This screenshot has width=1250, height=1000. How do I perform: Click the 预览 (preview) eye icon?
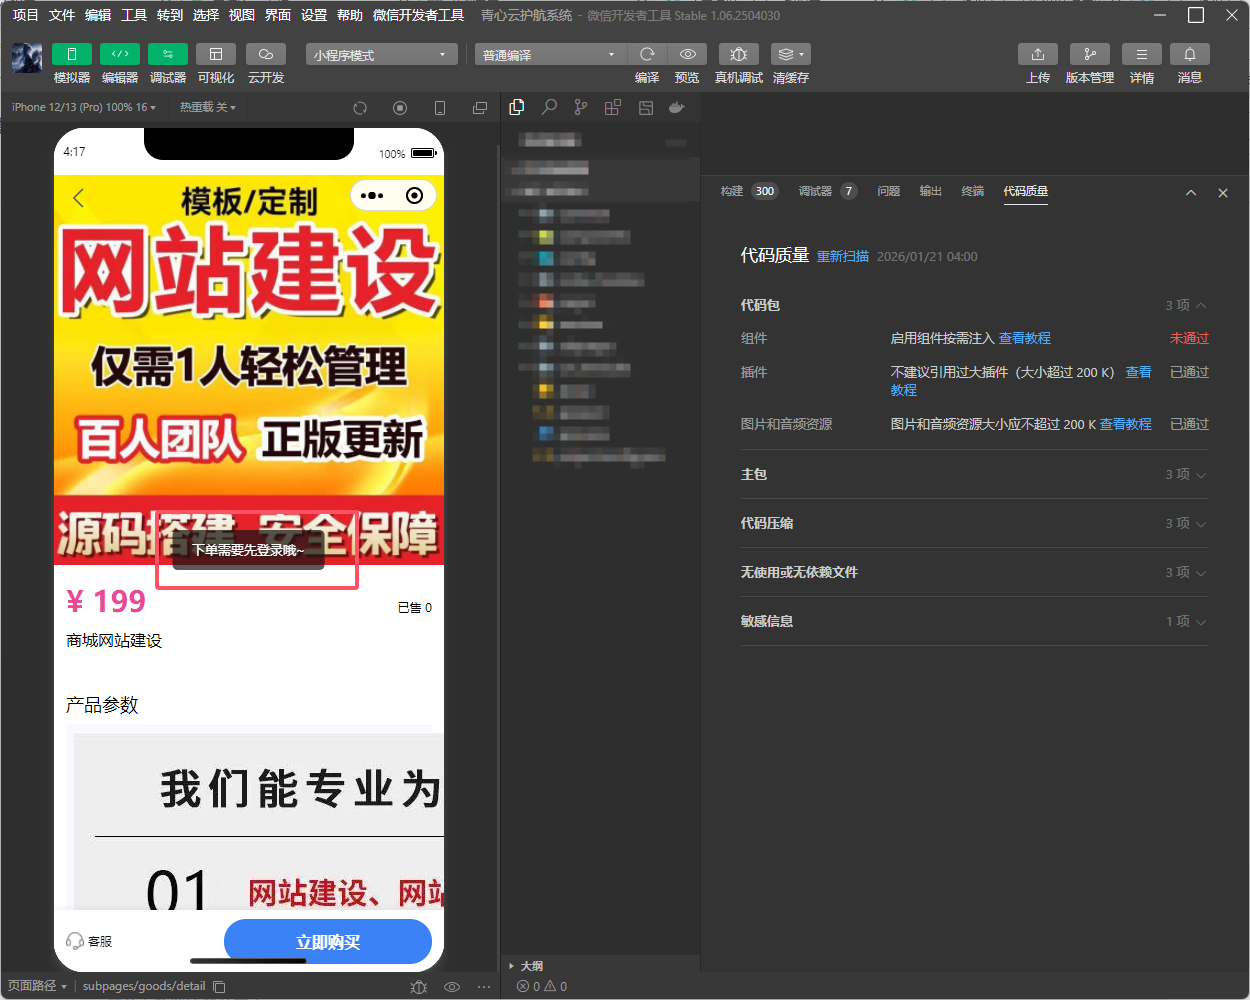tap(687, 54)
